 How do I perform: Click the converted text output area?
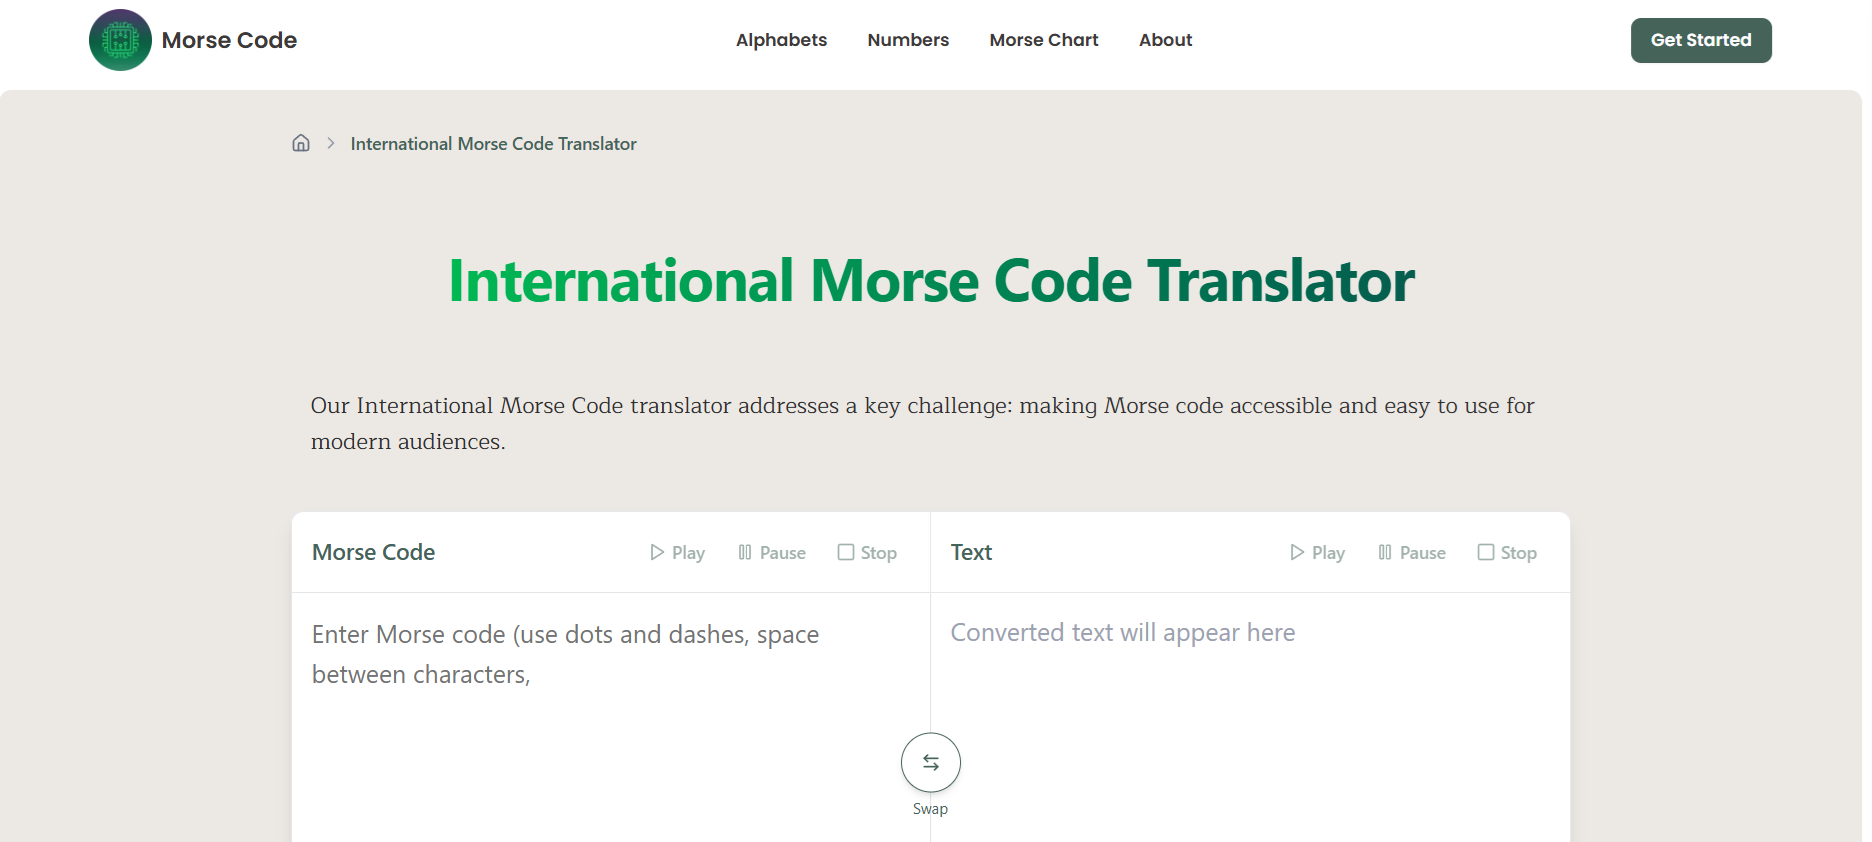tap(1250, 718)
